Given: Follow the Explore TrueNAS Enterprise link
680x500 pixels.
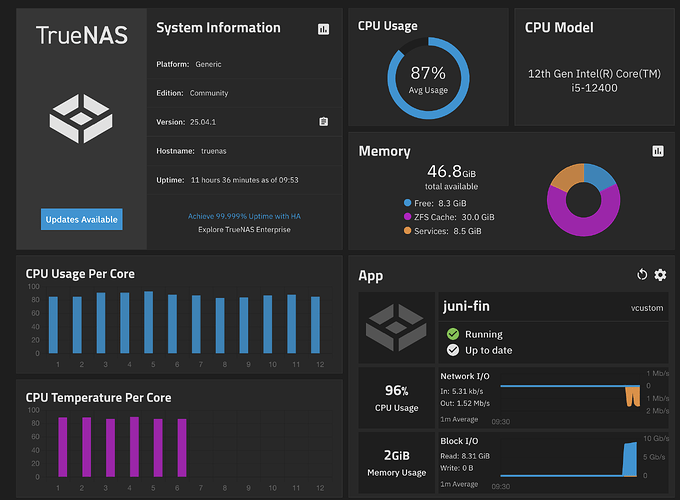Looking at the screenshot, I should tap(245, 230).
